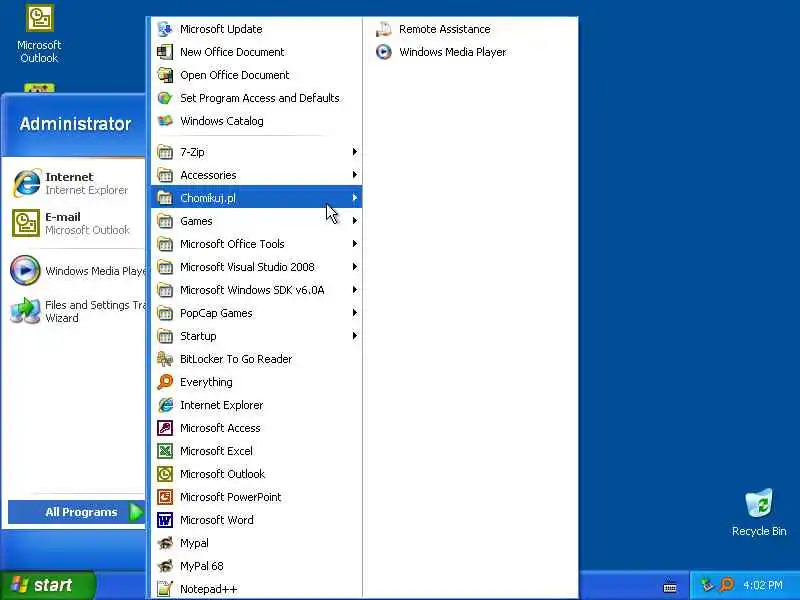Click the "Microsoft Visual Studio 2008" label
Screen dimensions: 800x600
(247, 267)
